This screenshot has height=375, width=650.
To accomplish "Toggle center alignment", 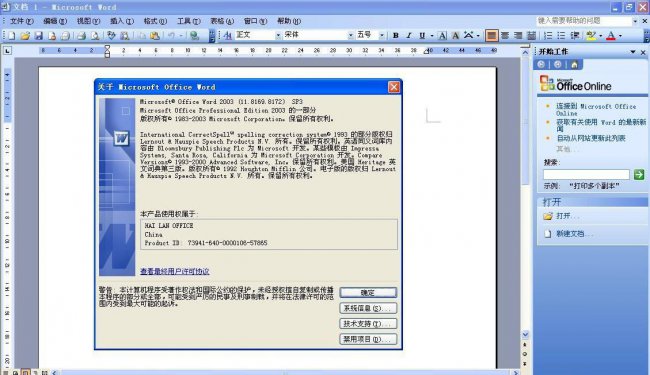I will pos(504,36).
